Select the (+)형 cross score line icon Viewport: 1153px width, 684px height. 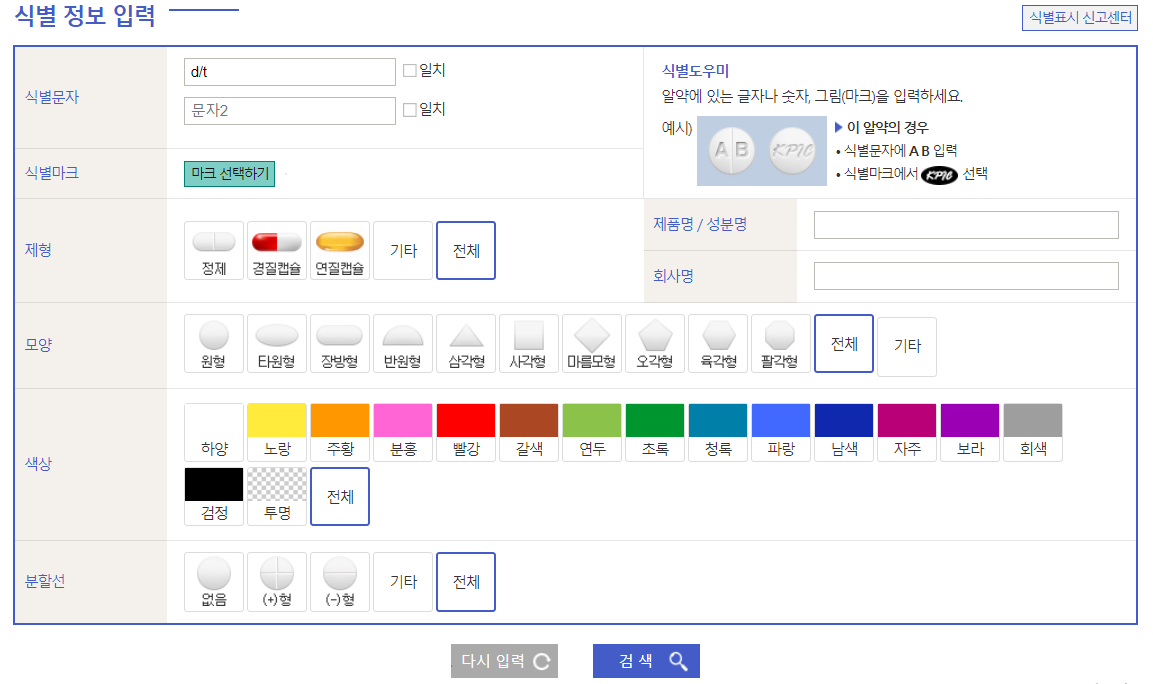[276, 581]
